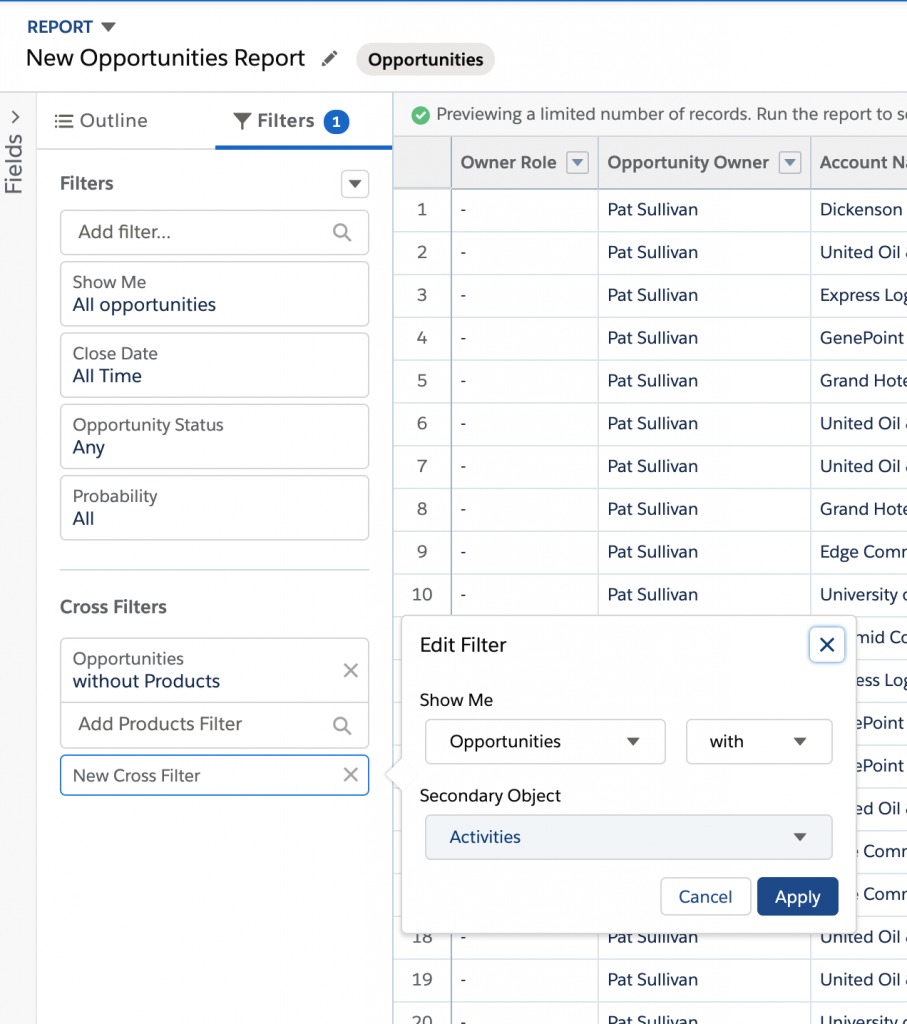Click the Add Products Filter field
Image resolution: width=907 pixels, height=1024 pixels.
pos(214,724)
